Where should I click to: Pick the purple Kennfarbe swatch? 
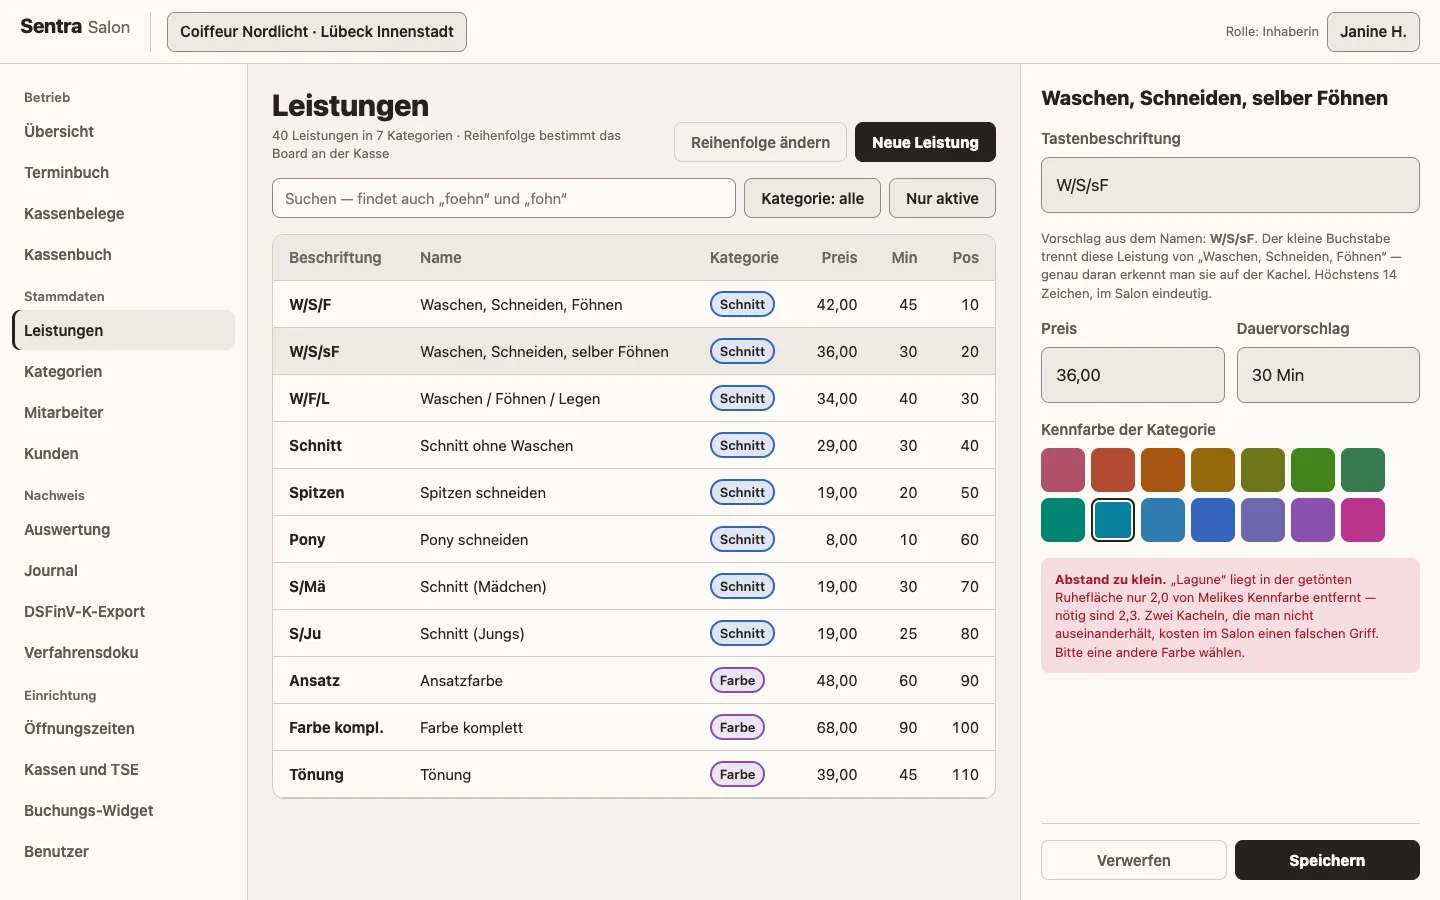[x=1313, y=520]
